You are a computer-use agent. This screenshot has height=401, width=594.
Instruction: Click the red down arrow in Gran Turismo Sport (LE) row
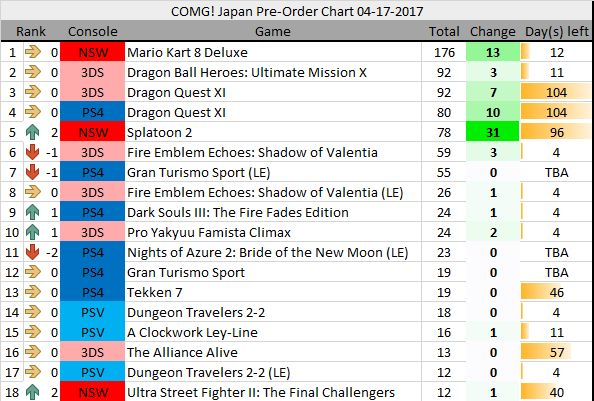33,172
